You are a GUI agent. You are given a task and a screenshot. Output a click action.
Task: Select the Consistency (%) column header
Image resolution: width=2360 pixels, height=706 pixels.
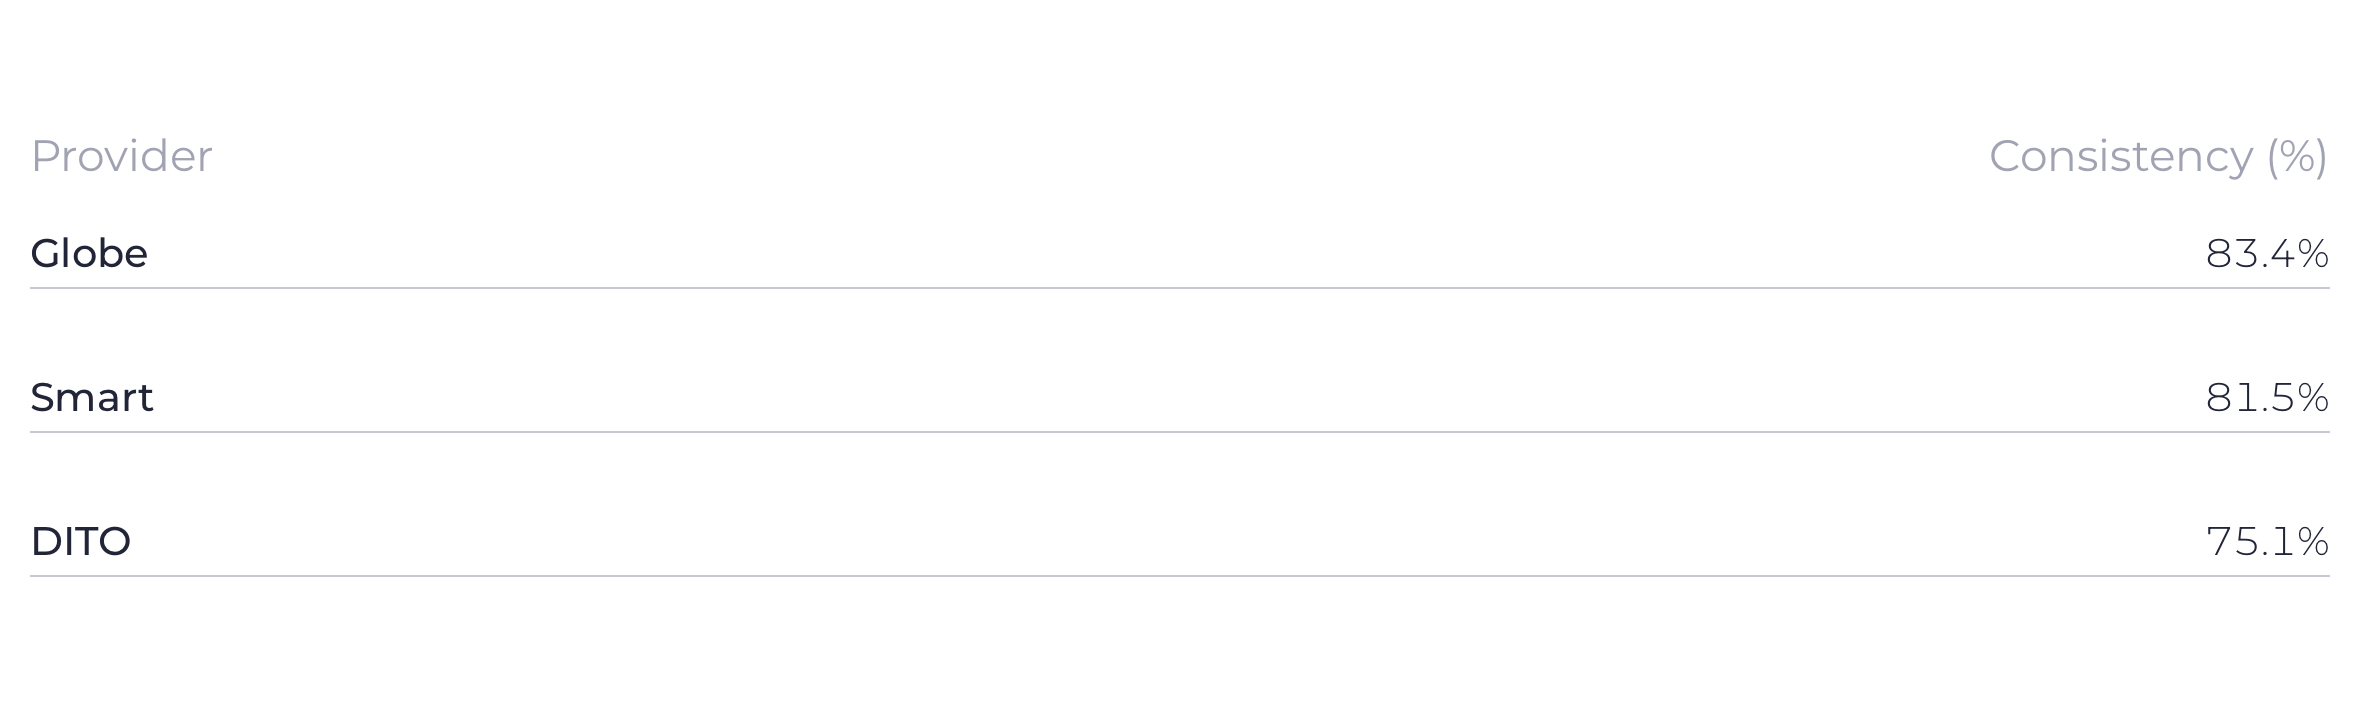point(2158,157)
